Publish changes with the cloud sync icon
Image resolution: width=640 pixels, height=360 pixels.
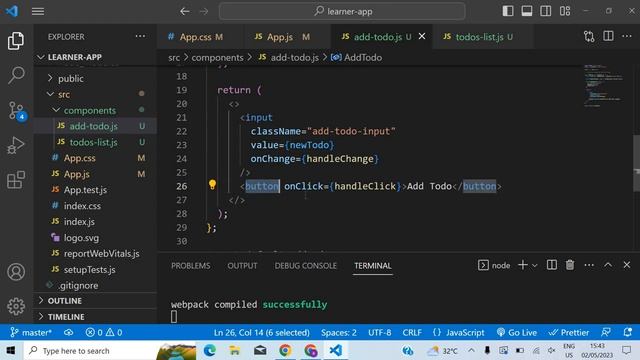coord(69,333)
